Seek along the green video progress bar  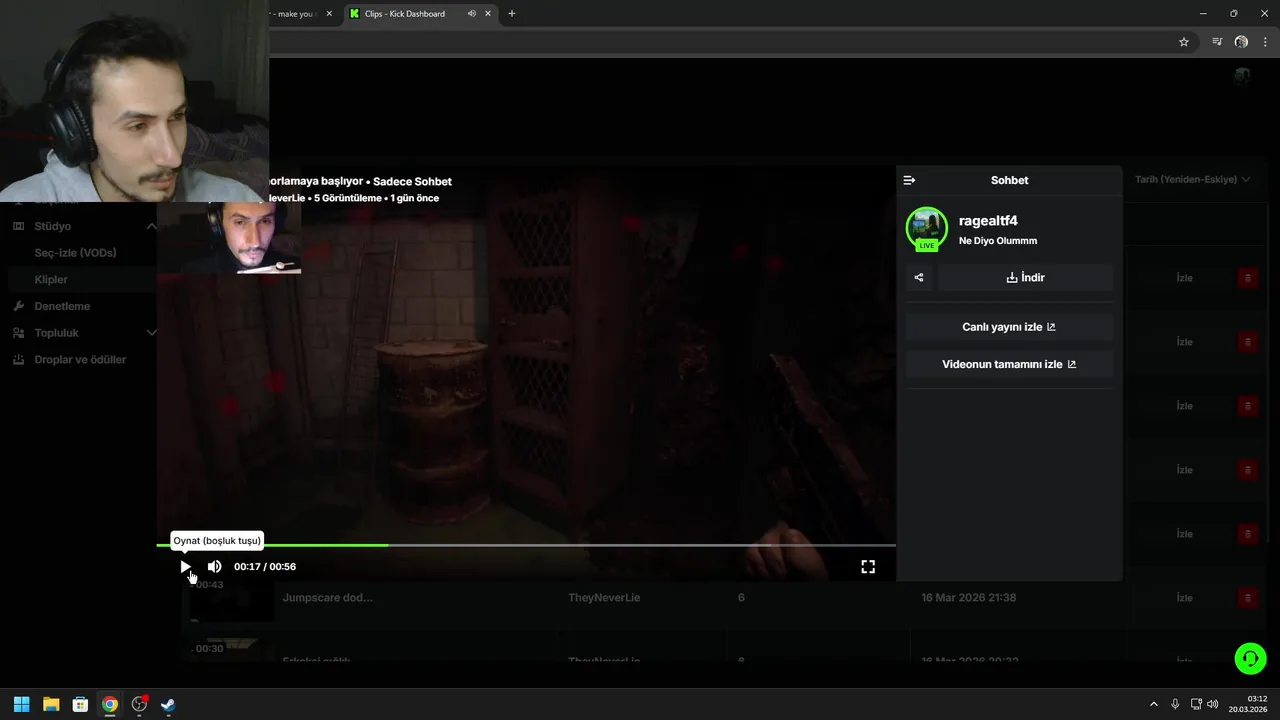[526, 545]
